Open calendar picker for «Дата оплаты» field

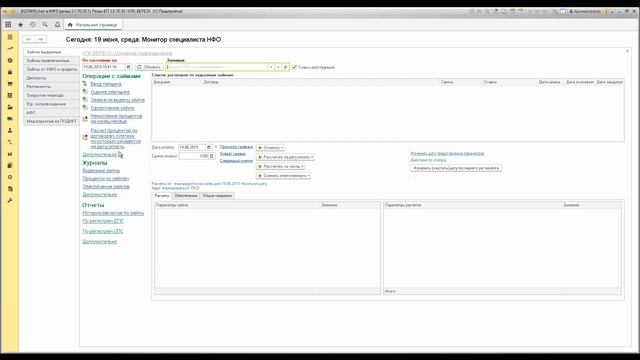[x=209, y=147]
